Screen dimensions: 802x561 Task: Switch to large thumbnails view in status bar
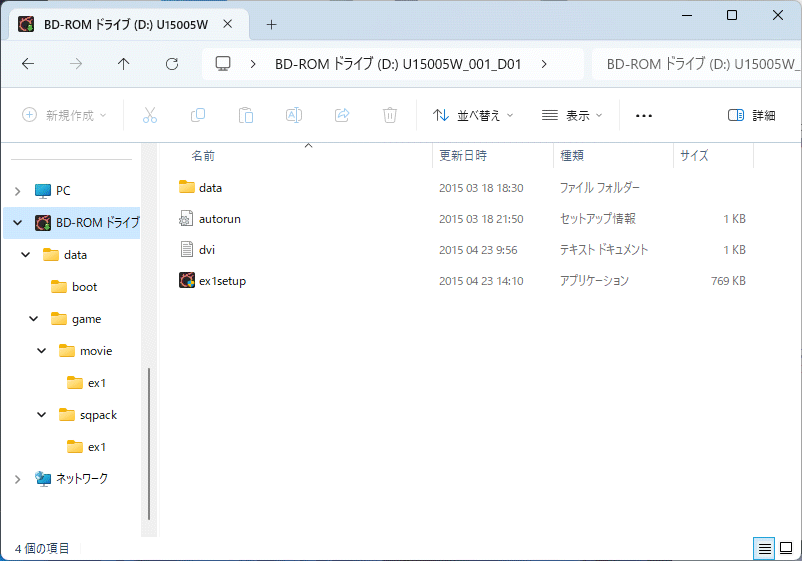pyautogui.click(x=786, y=549)
